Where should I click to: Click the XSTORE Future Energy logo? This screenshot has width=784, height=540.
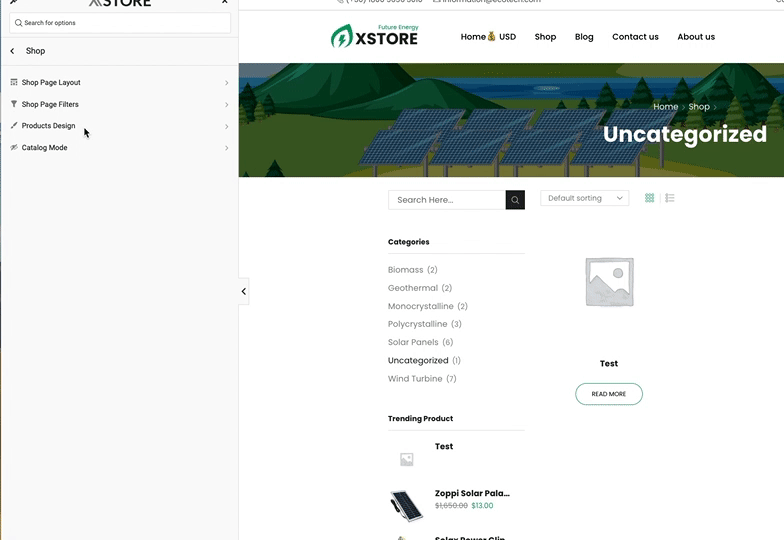pyautogui.click(x=374, y=36)
